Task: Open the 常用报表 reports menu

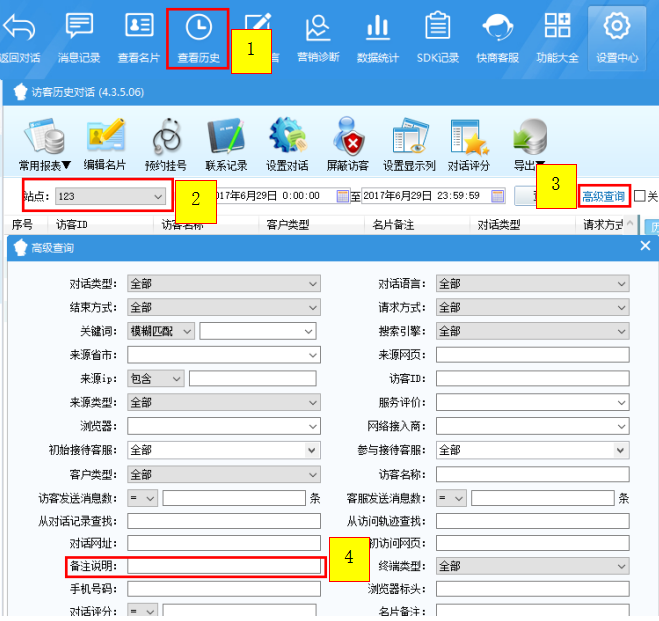Action: coord(45,144)
